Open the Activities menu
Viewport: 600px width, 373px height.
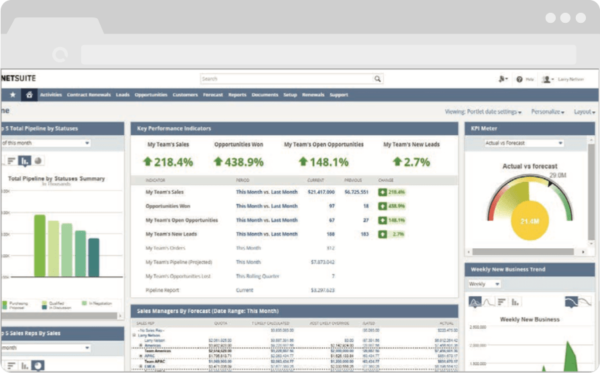pyautogui.click(x=51, y=95)
